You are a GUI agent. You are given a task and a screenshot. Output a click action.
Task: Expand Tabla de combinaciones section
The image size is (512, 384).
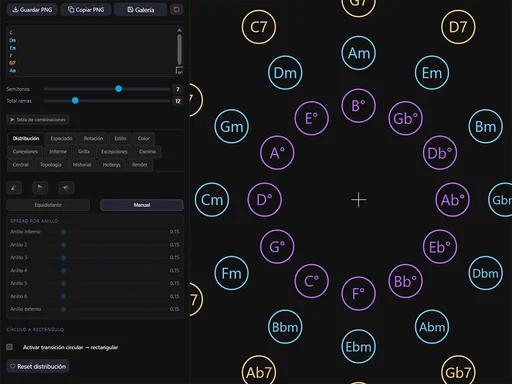(x=38, y=120)
